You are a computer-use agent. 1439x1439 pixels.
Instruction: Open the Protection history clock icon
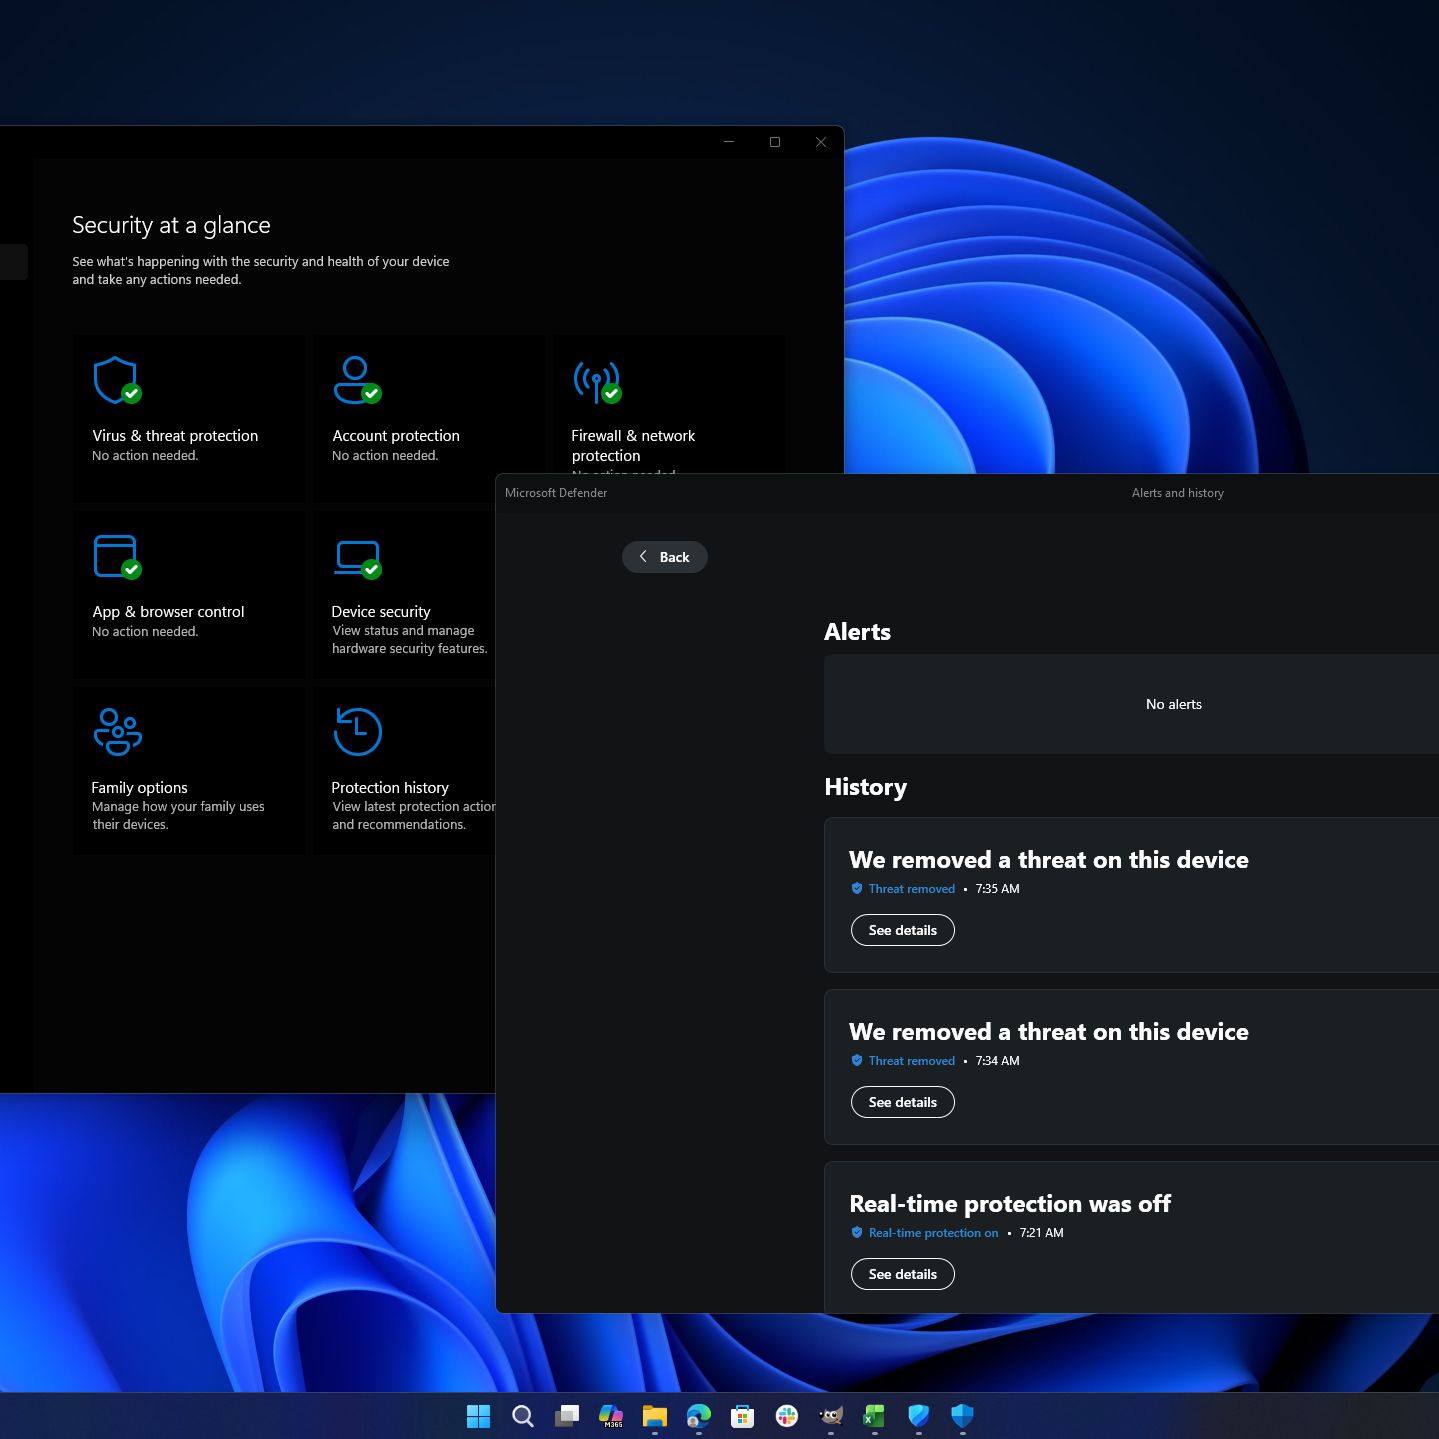357,731
